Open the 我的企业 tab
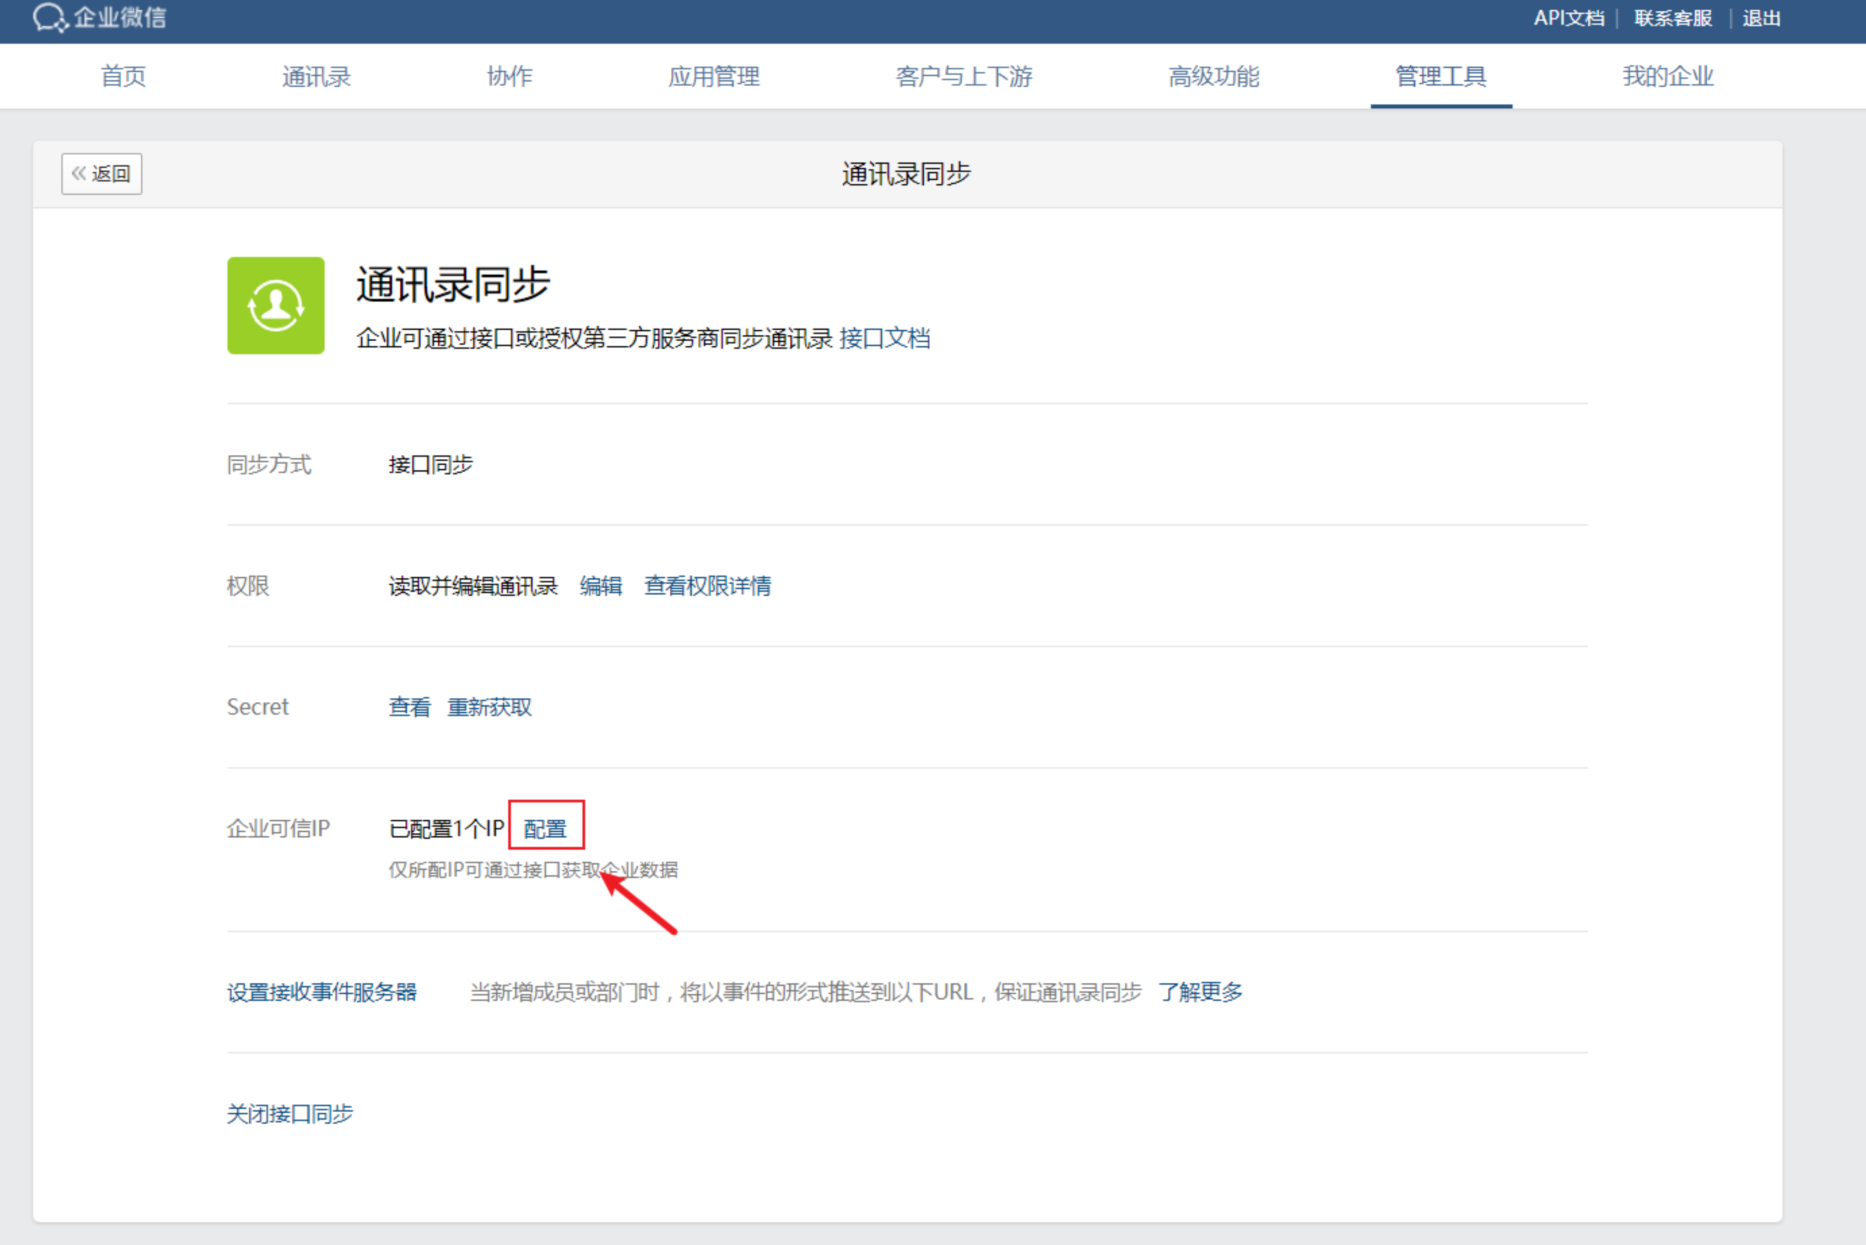The image size is (1866, 1245). (1667, 77)
